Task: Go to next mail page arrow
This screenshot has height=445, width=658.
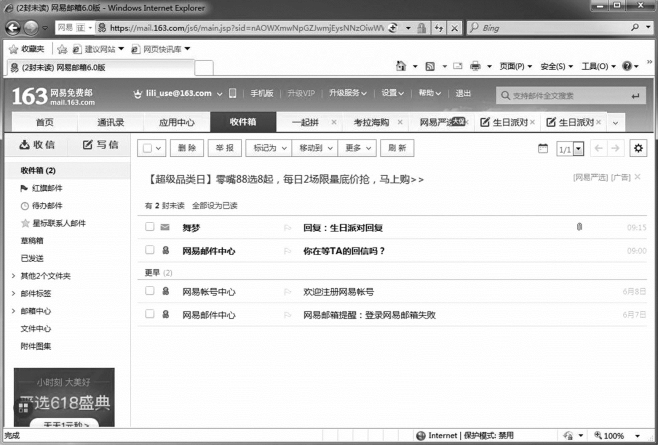Action: pyautogui.click(x=615, y=148)
